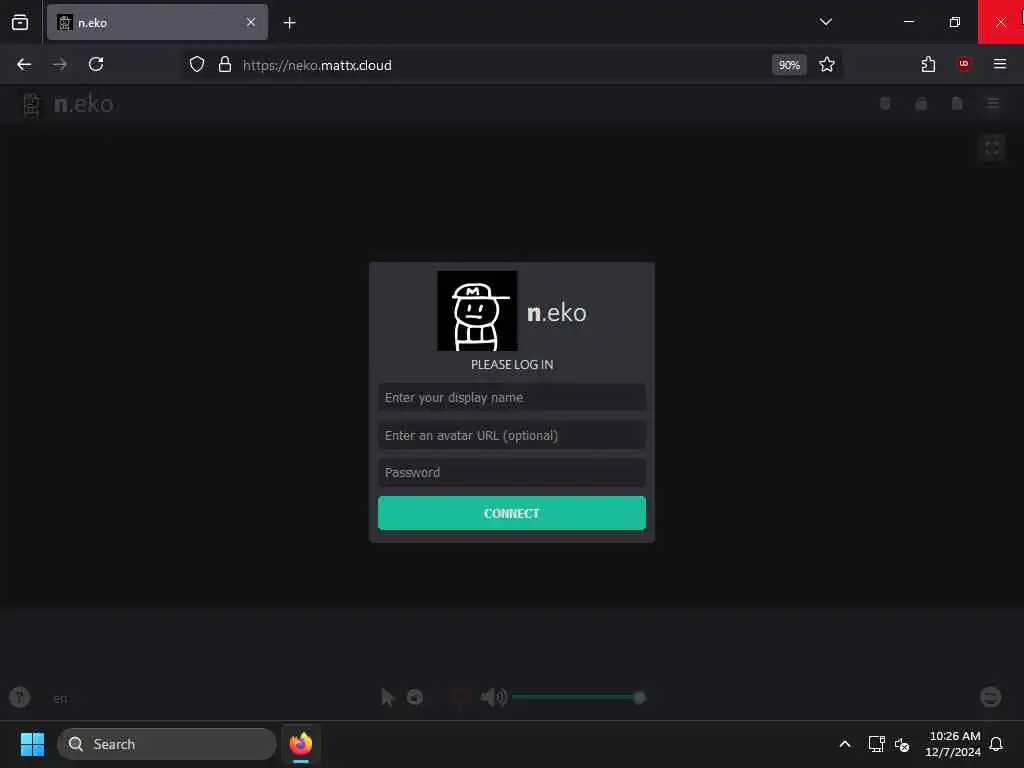This screenshot has width=1024, height=768.
Task: Click the taskbar Search box
Action: coord(167,744)
